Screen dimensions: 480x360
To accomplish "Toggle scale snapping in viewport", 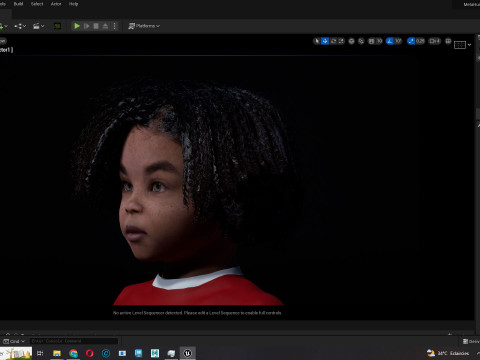I will tap(411, 41).
